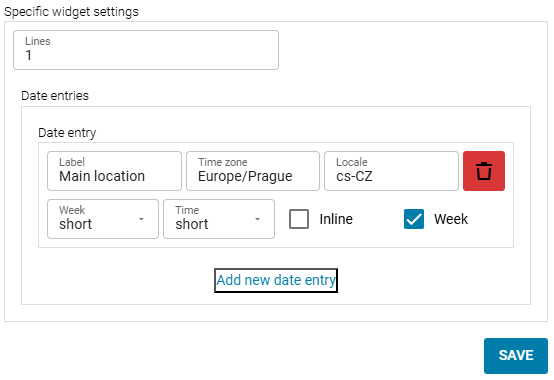This screenshot has width=554, height=380.
Task: Edit the Time zone field Europe/Prague
Action: point(253,171)
